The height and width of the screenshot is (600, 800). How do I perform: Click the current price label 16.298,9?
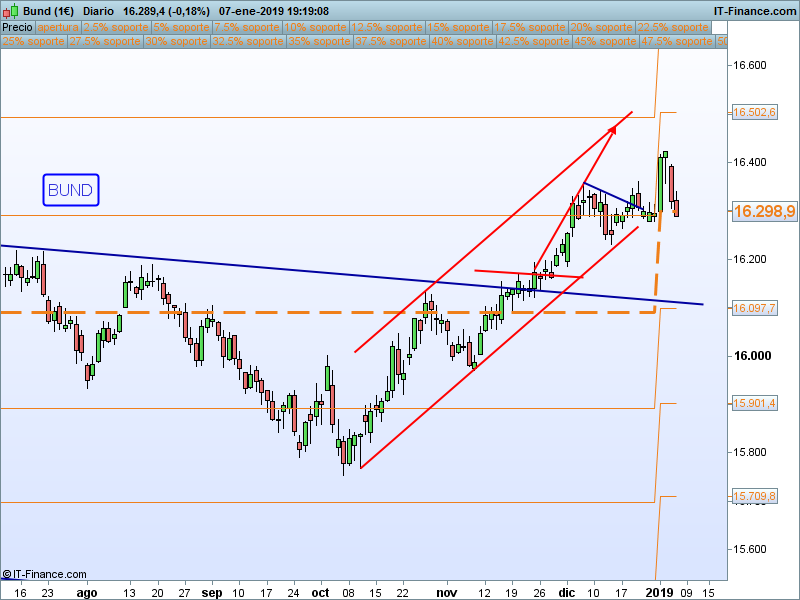(763, 212)
